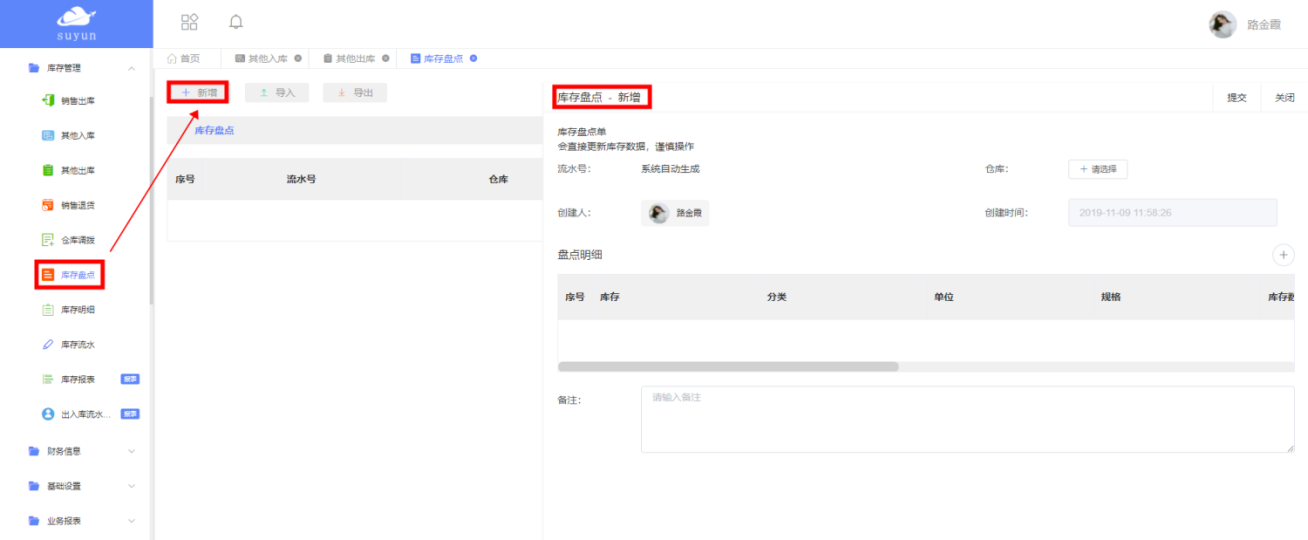
Task: Collapse the 库存管理 menu group
Action: point(80,68)
